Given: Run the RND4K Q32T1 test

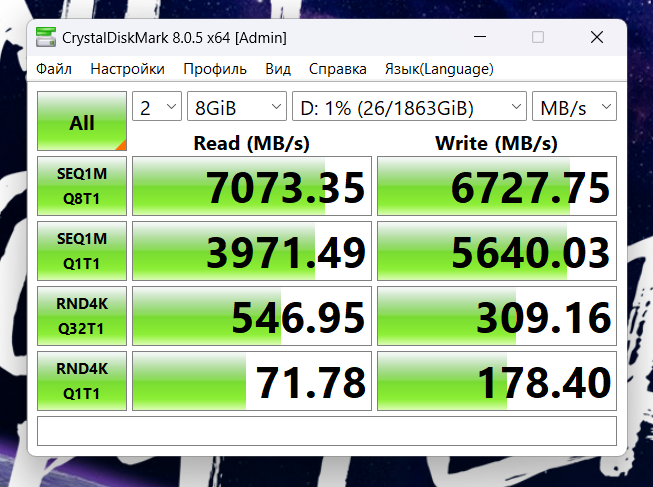Looking at the screenshot, I should (82, 316).
